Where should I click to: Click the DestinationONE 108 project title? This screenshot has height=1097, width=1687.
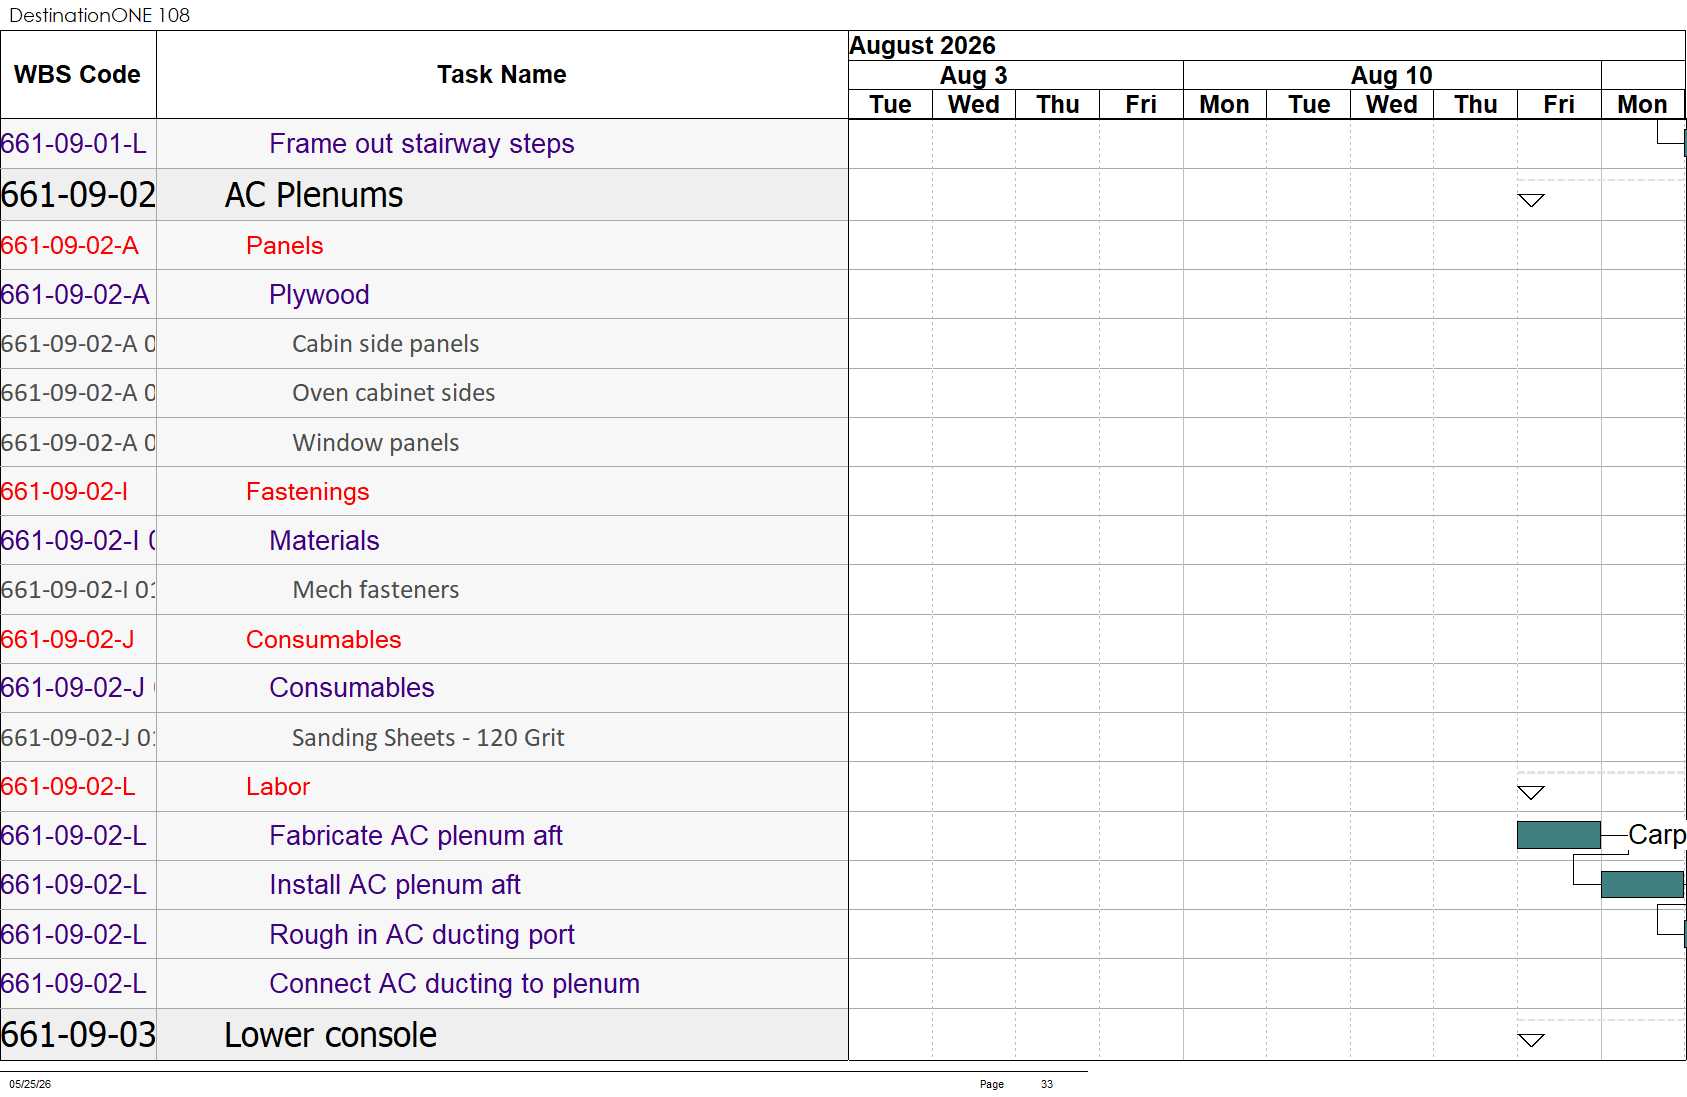point(99,15)
